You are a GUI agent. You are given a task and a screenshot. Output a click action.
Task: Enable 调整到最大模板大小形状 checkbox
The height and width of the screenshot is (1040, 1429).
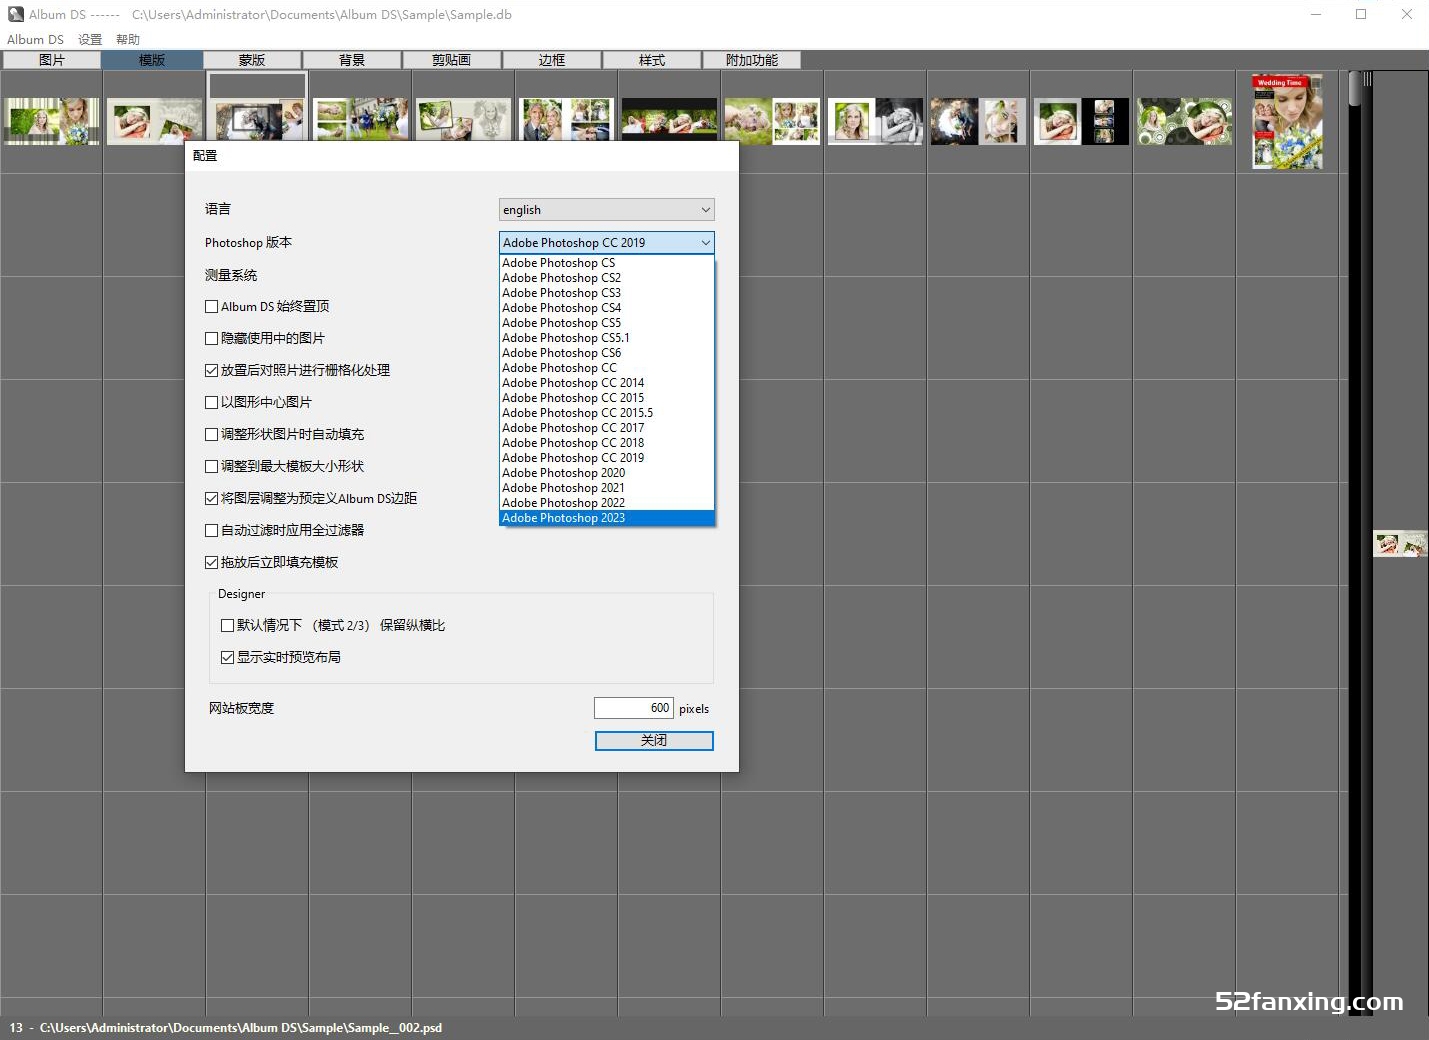(x=211, y=467)
